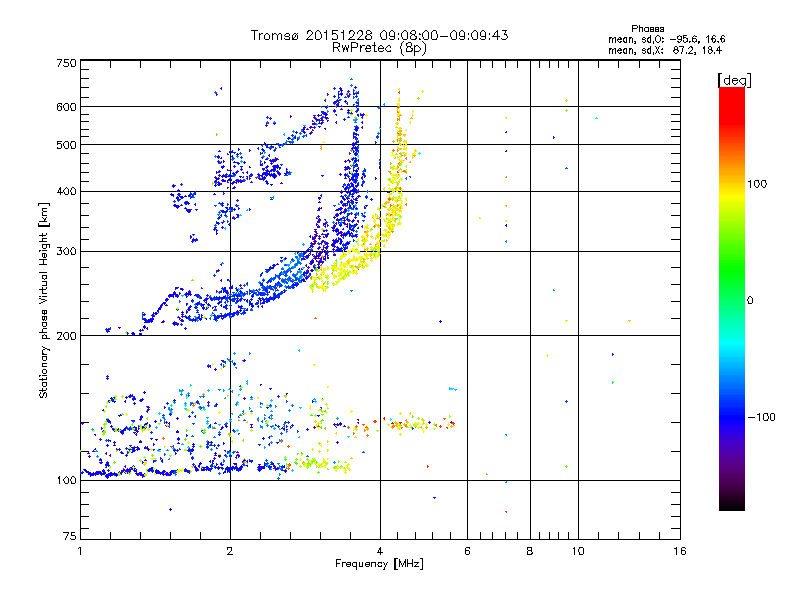This screenshot has width=800, height=600.
Task: Click the '400' height axis tick label
Action: click(66, 192)
